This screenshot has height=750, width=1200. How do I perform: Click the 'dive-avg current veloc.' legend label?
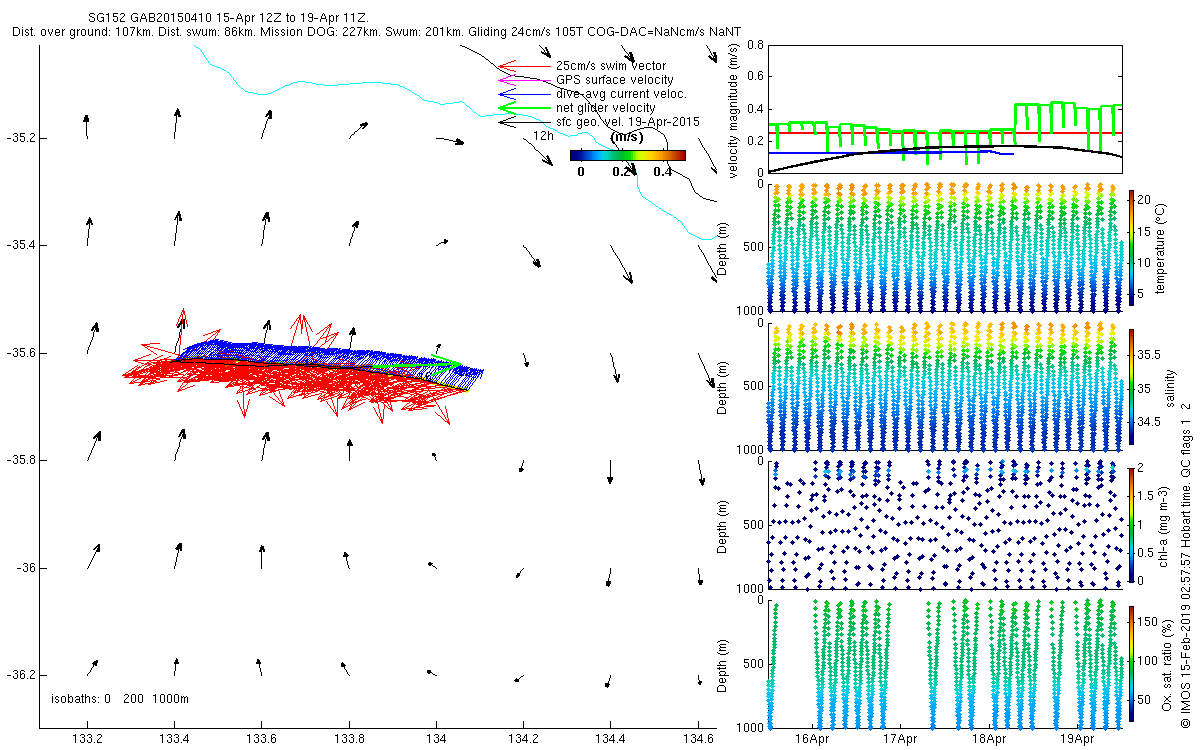coord(621,94)
